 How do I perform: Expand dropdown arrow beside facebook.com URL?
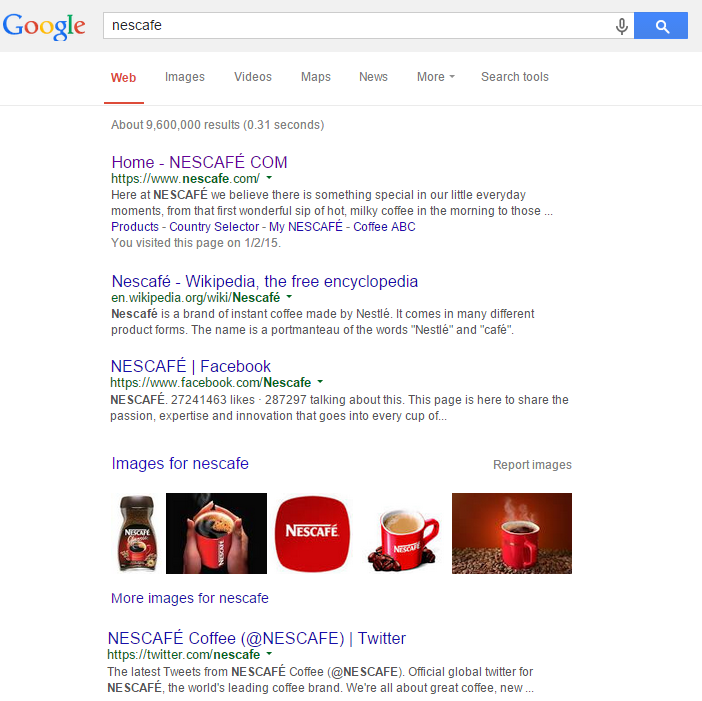click(x=320, y=382)
